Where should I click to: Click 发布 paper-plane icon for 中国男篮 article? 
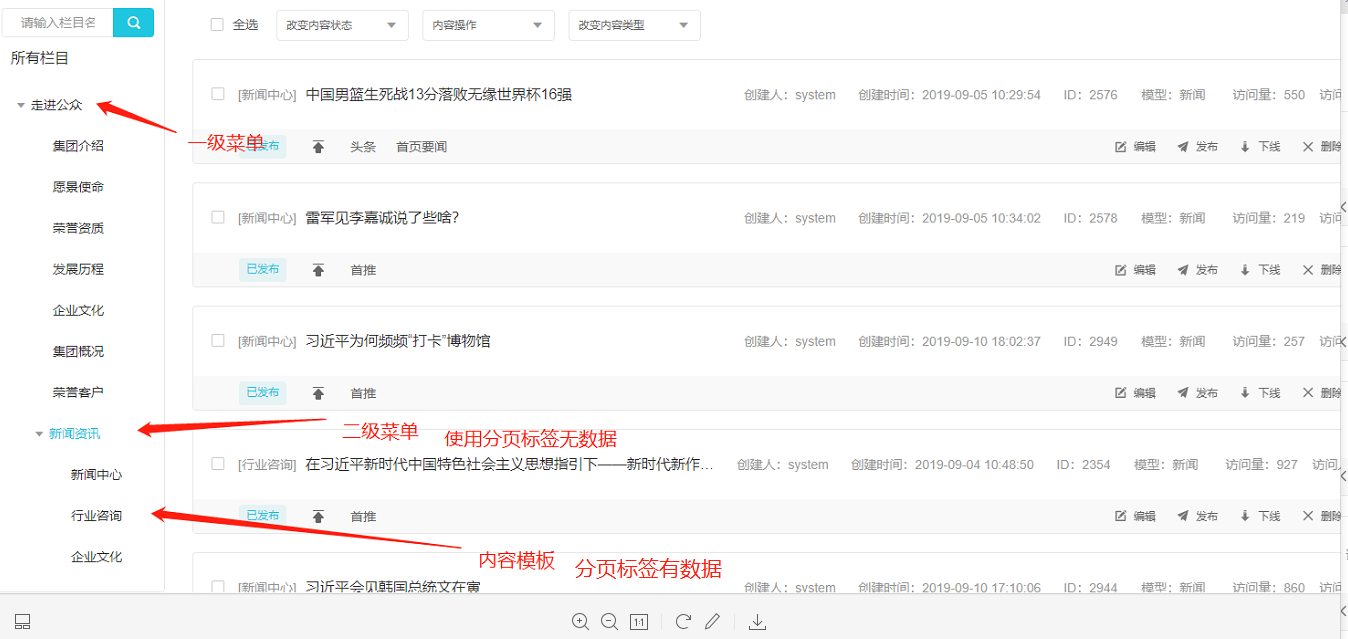point(1184,147)
